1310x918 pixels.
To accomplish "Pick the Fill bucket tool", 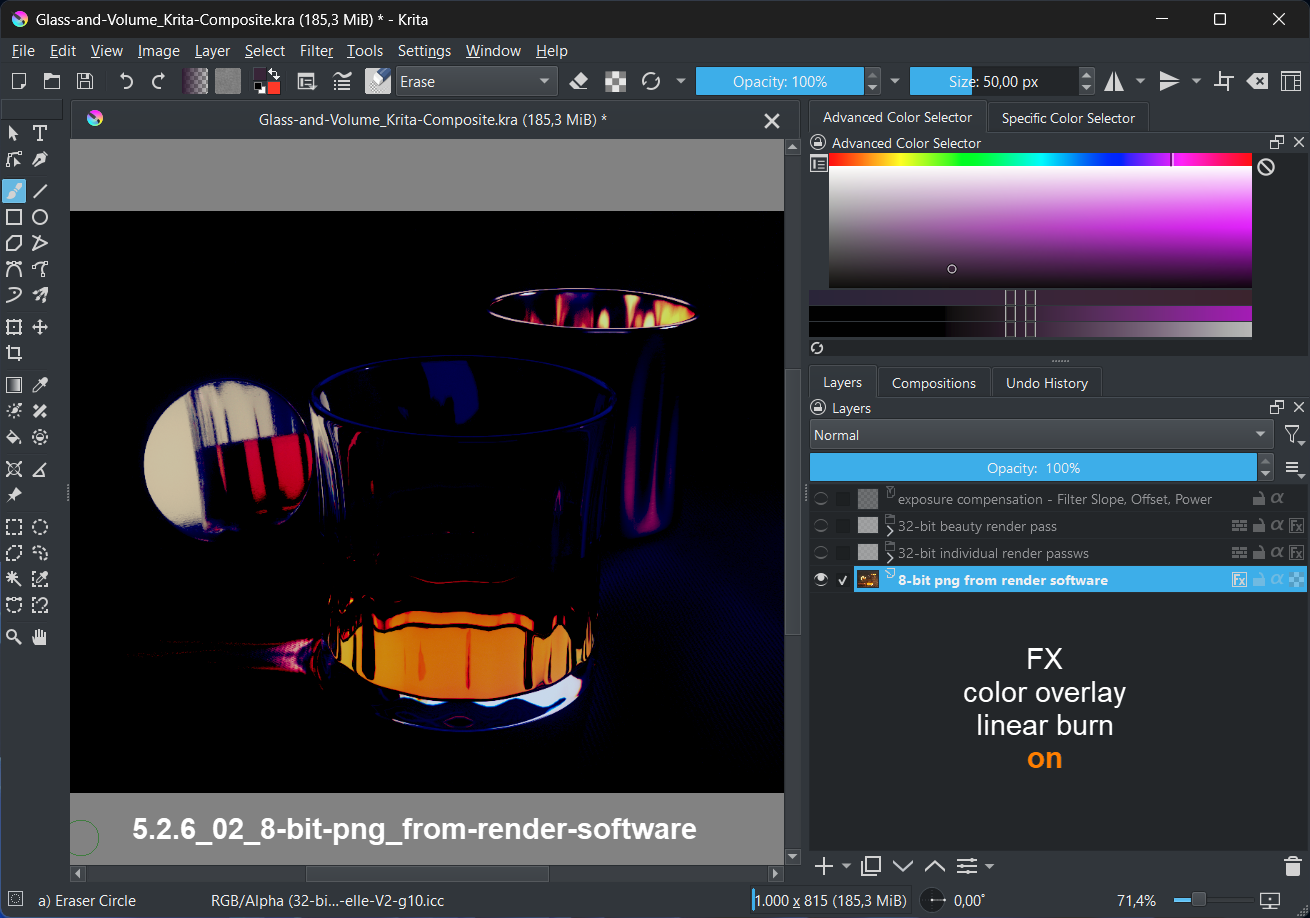I will coord(14,437).
